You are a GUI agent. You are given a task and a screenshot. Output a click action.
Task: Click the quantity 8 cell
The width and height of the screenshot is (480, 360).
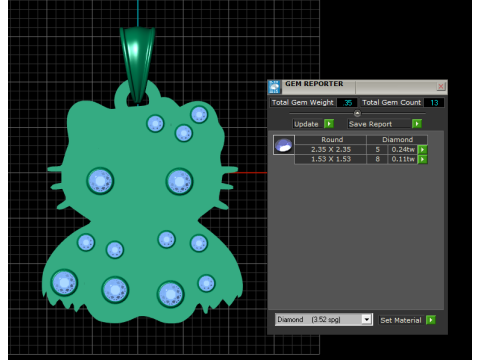pyautogui.click(x=377, y=159)
